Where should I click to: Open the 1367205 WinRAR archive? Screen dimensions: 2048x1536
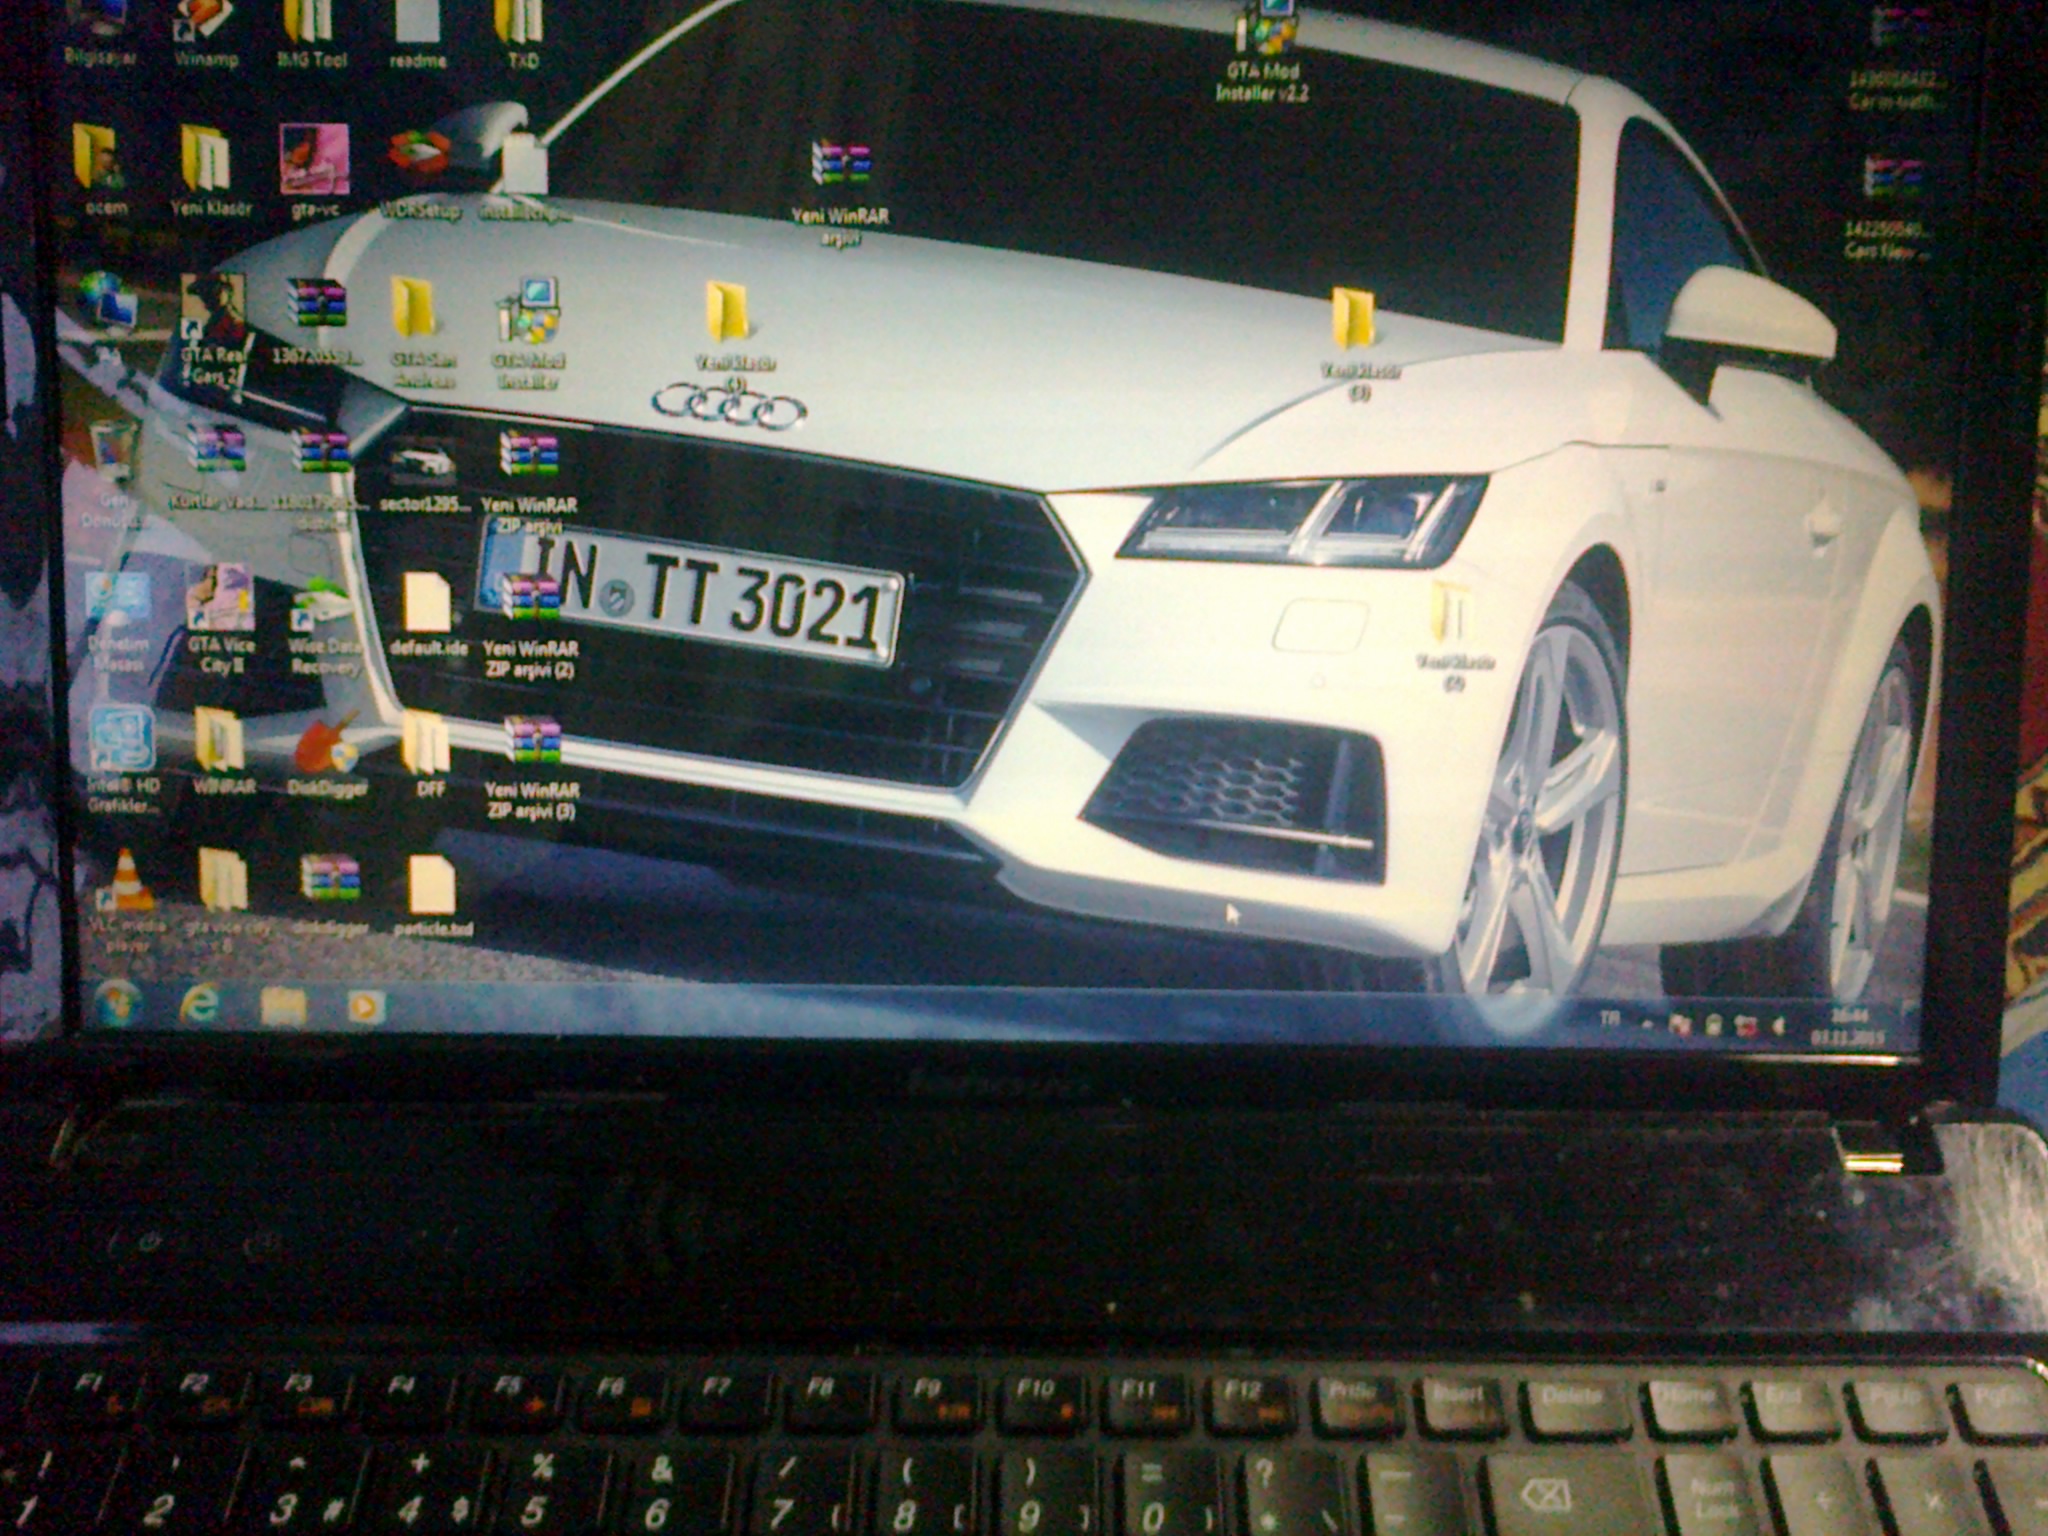pyautogui.click(x=316, y=320)
